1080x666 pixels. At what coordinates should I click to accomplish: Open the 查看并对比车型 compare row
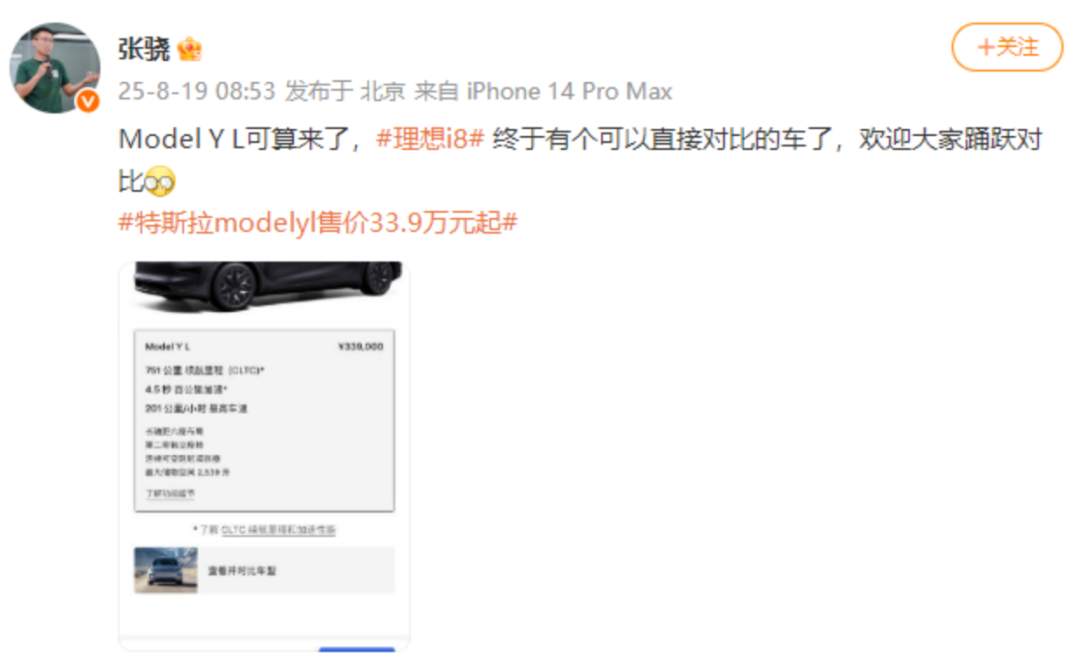264,570
